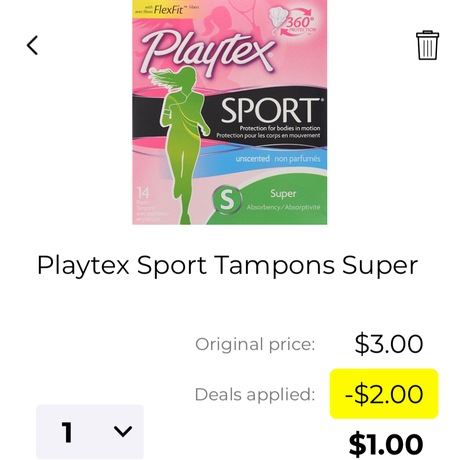Click the 360° protection badge on package
This screenshot has height=460, width=460.
[x=293, y=21]
